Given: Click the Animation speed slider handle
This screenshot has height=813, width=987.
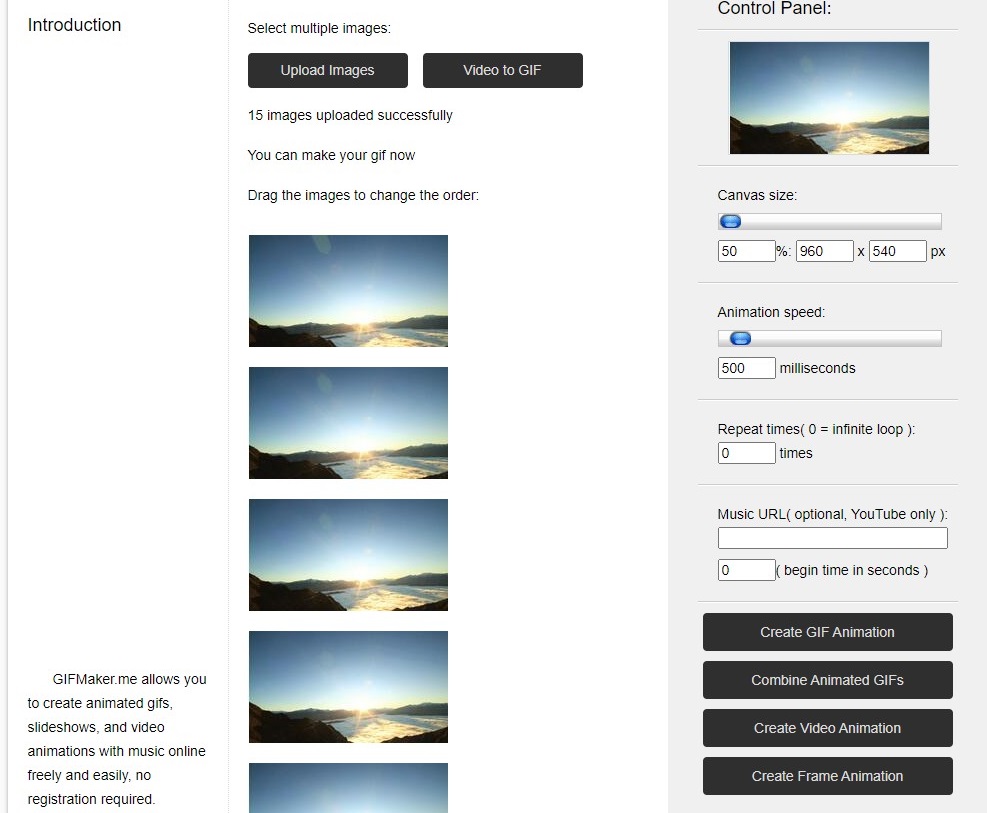Looking at the screenshot, I should (x=740, y=339).
